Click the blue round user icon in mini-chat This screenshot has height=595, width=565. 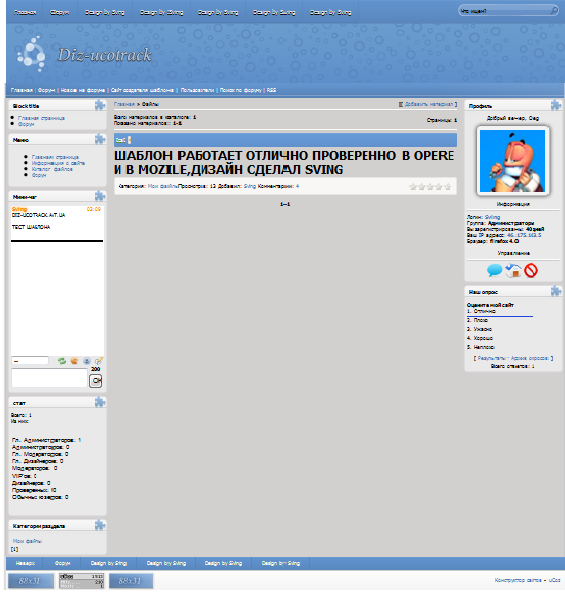click(87, 361)
